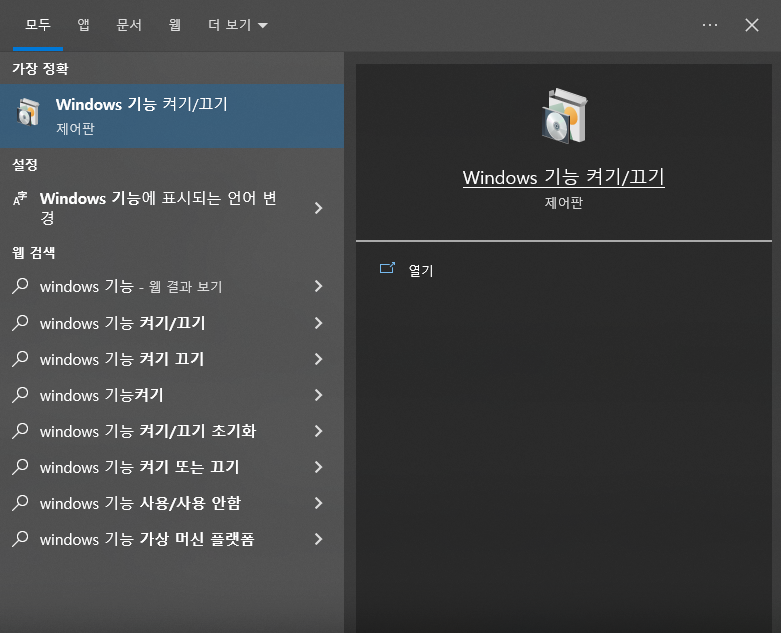
Task: Select web suggestion windows 기능 켜기/끄기
Action: click(x=172, y=323)
